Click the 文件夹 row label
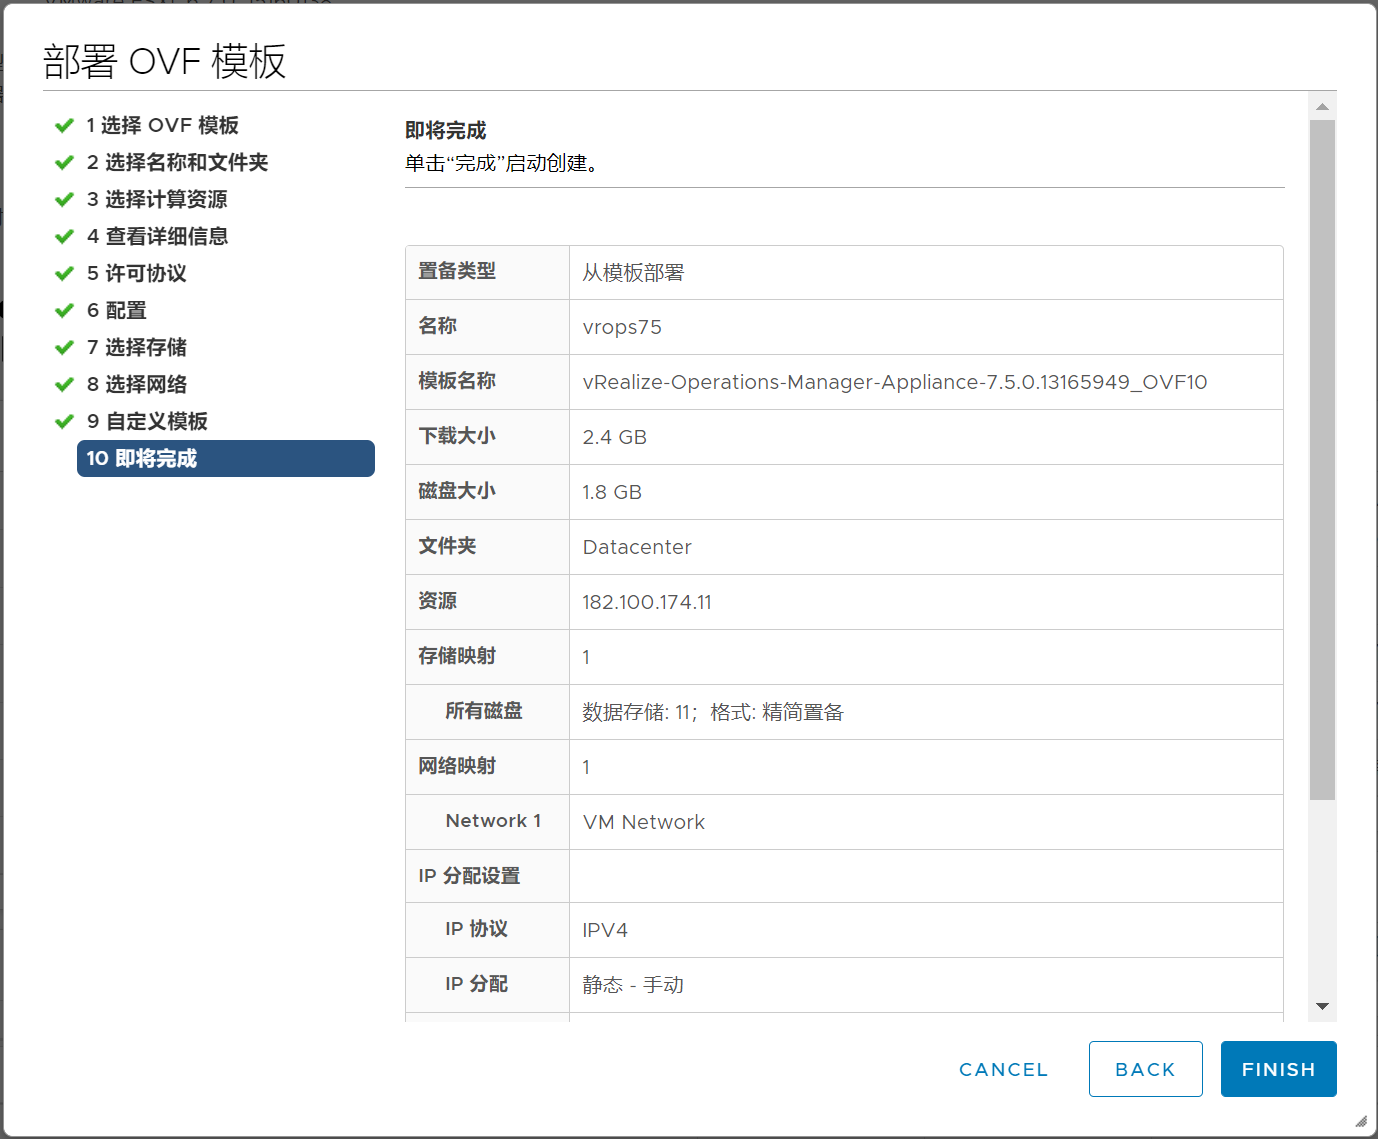This screenshot has width=1378, height=1139. coord(447,546)
